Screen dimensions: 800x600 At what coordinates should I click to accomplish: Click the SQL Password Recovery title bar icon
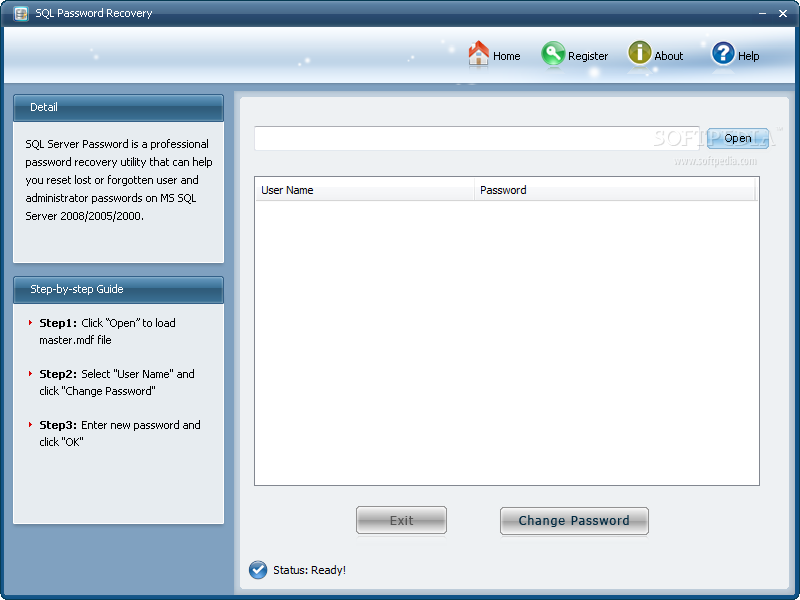point(21,14)
